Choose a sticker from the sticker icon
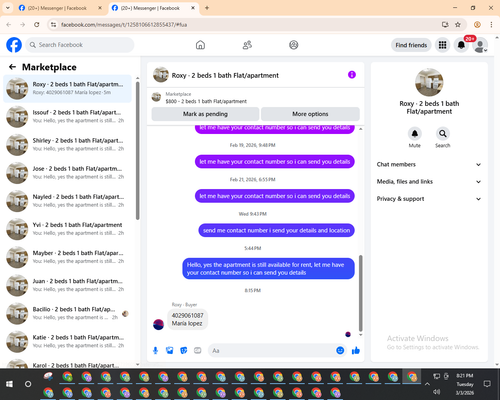 (184, 350)
